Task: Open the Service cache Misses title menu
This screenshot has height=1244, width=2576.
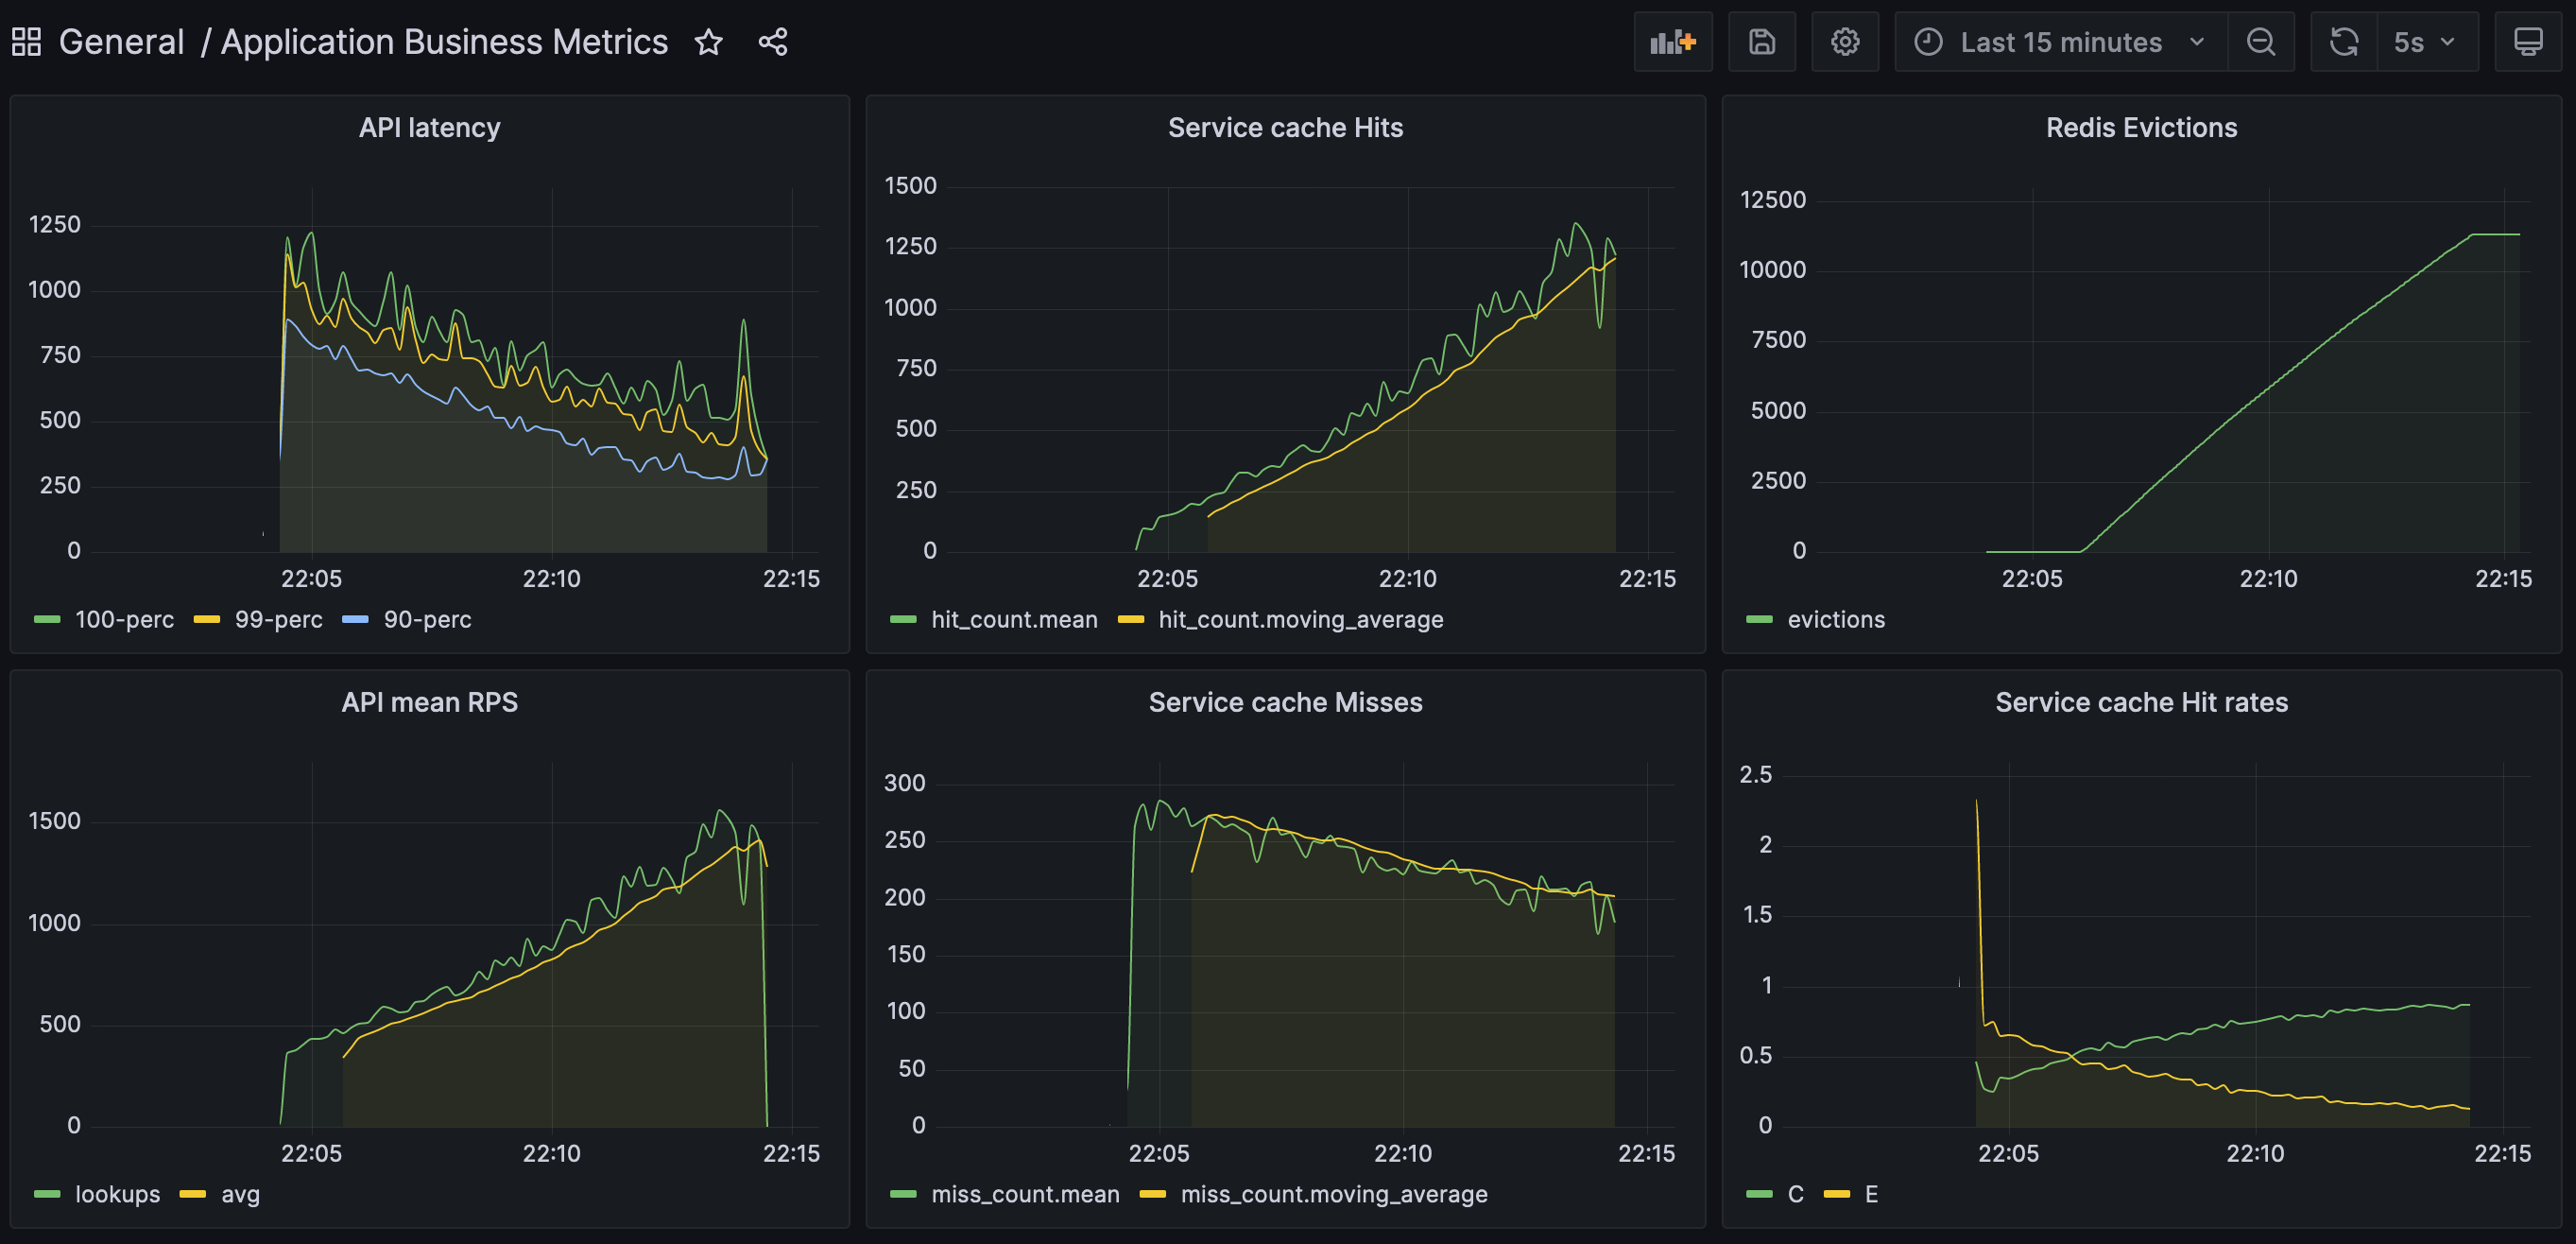Action: (1284, 703)
